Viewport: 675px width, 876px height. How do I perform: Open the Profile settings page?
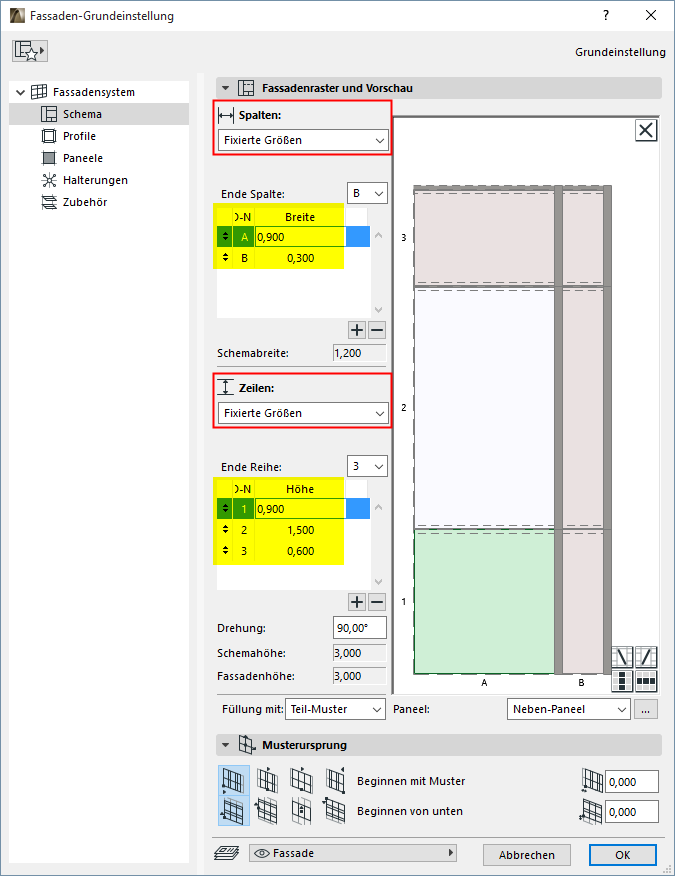(79, 136)
